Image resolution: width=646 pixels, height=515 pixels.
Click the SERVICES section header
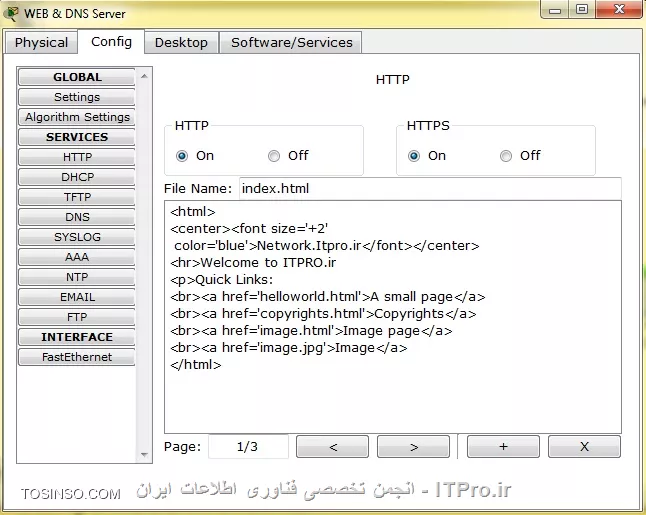77,137
